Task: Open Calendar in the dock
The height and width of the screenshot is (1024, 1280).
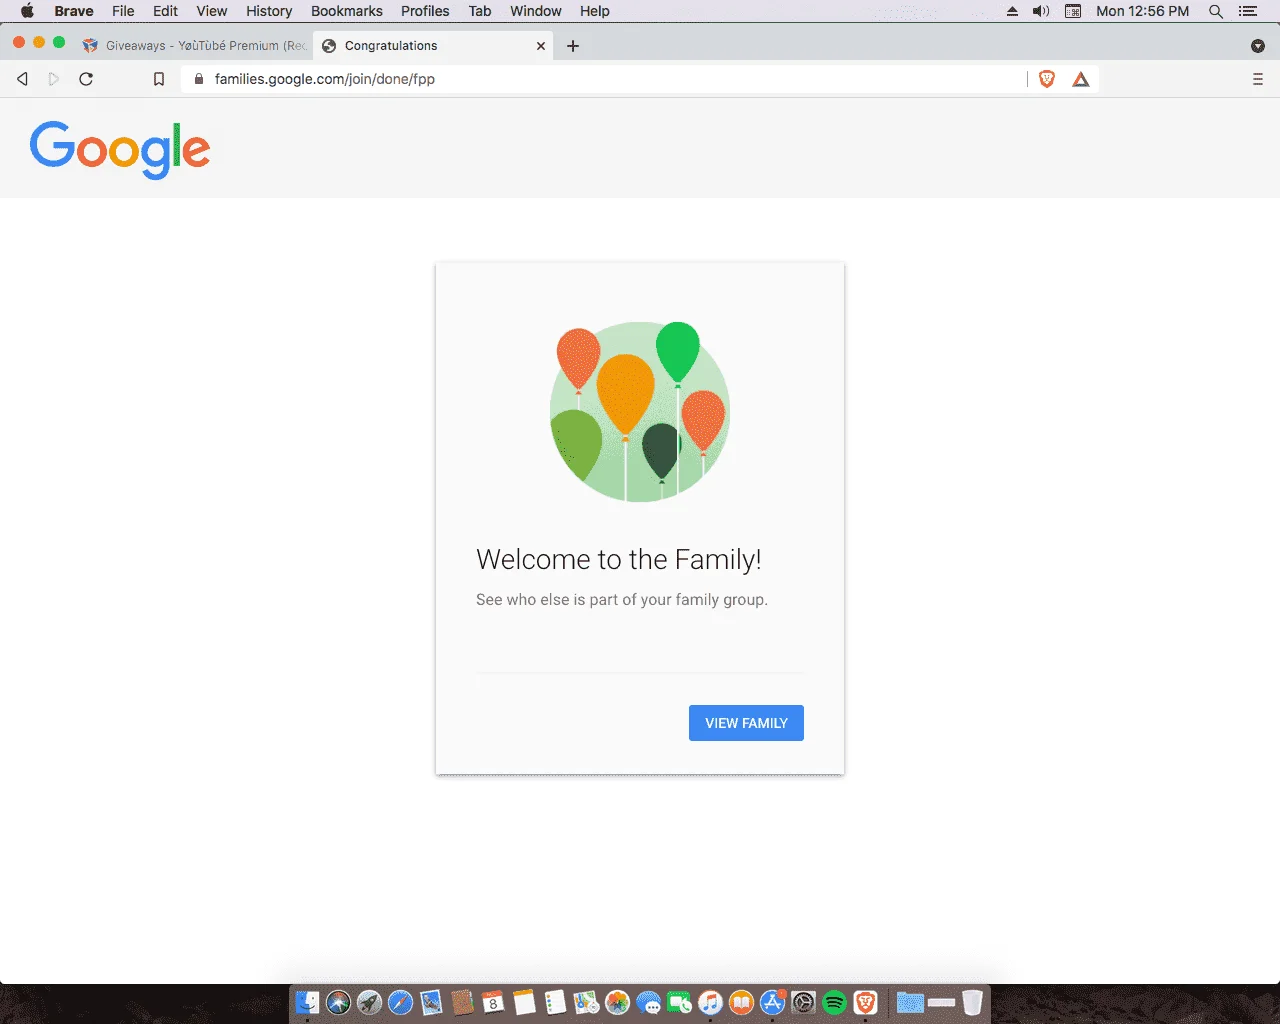Action: (x=493, y=1002)
